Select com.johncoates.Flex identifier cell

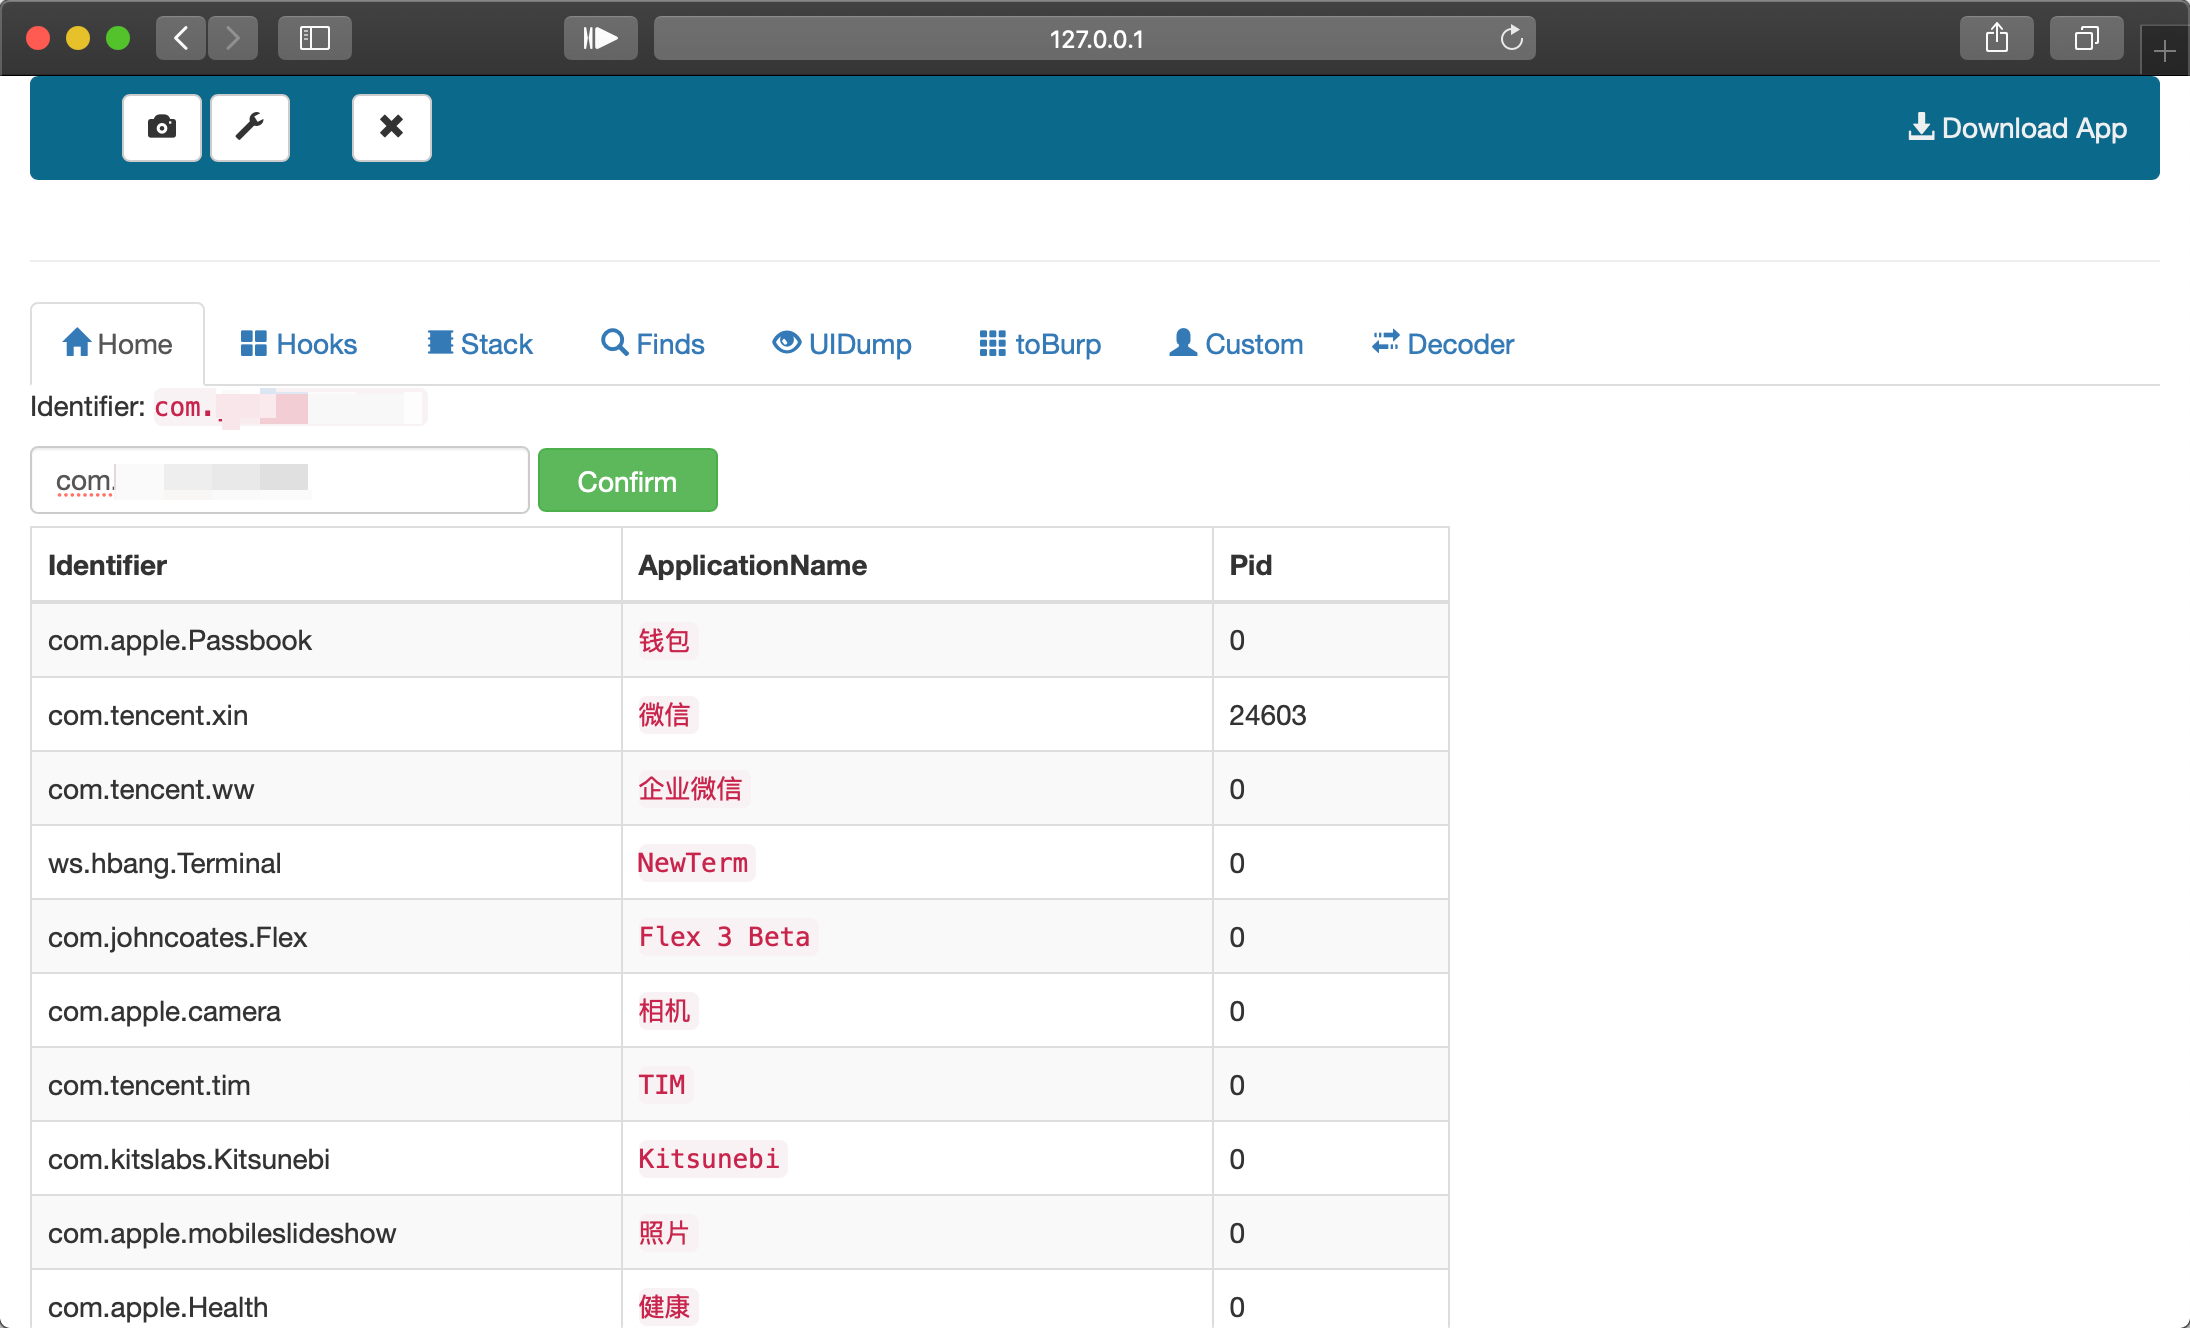(x=326, y=937)
